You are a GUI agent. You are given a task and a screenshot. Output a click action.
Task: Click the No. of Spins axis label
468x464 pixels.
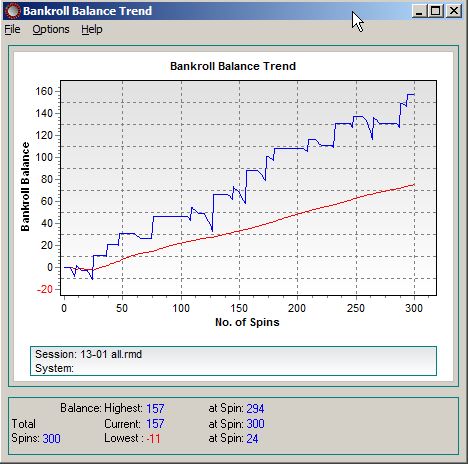point(247,322)
